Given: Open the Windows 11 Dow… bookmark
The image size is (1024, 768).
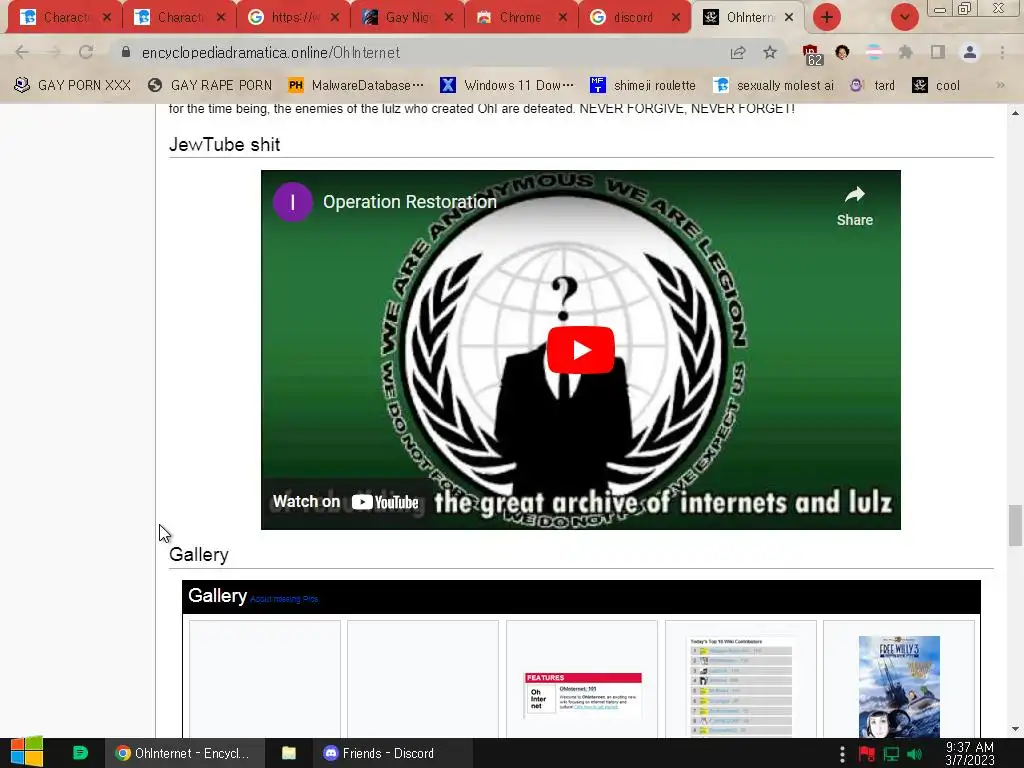Looking at the screenshot, I should click(x=507, y=85).
